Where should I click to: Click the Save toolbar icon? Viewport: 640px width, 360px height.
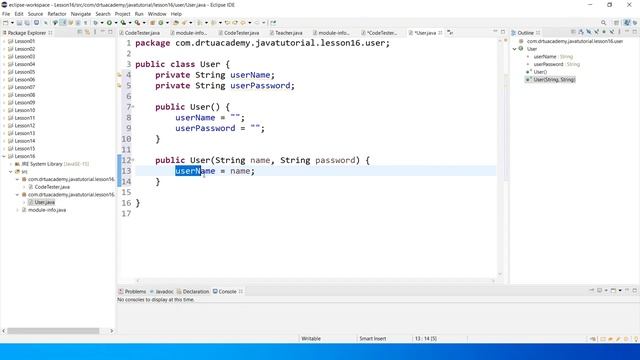19,23
